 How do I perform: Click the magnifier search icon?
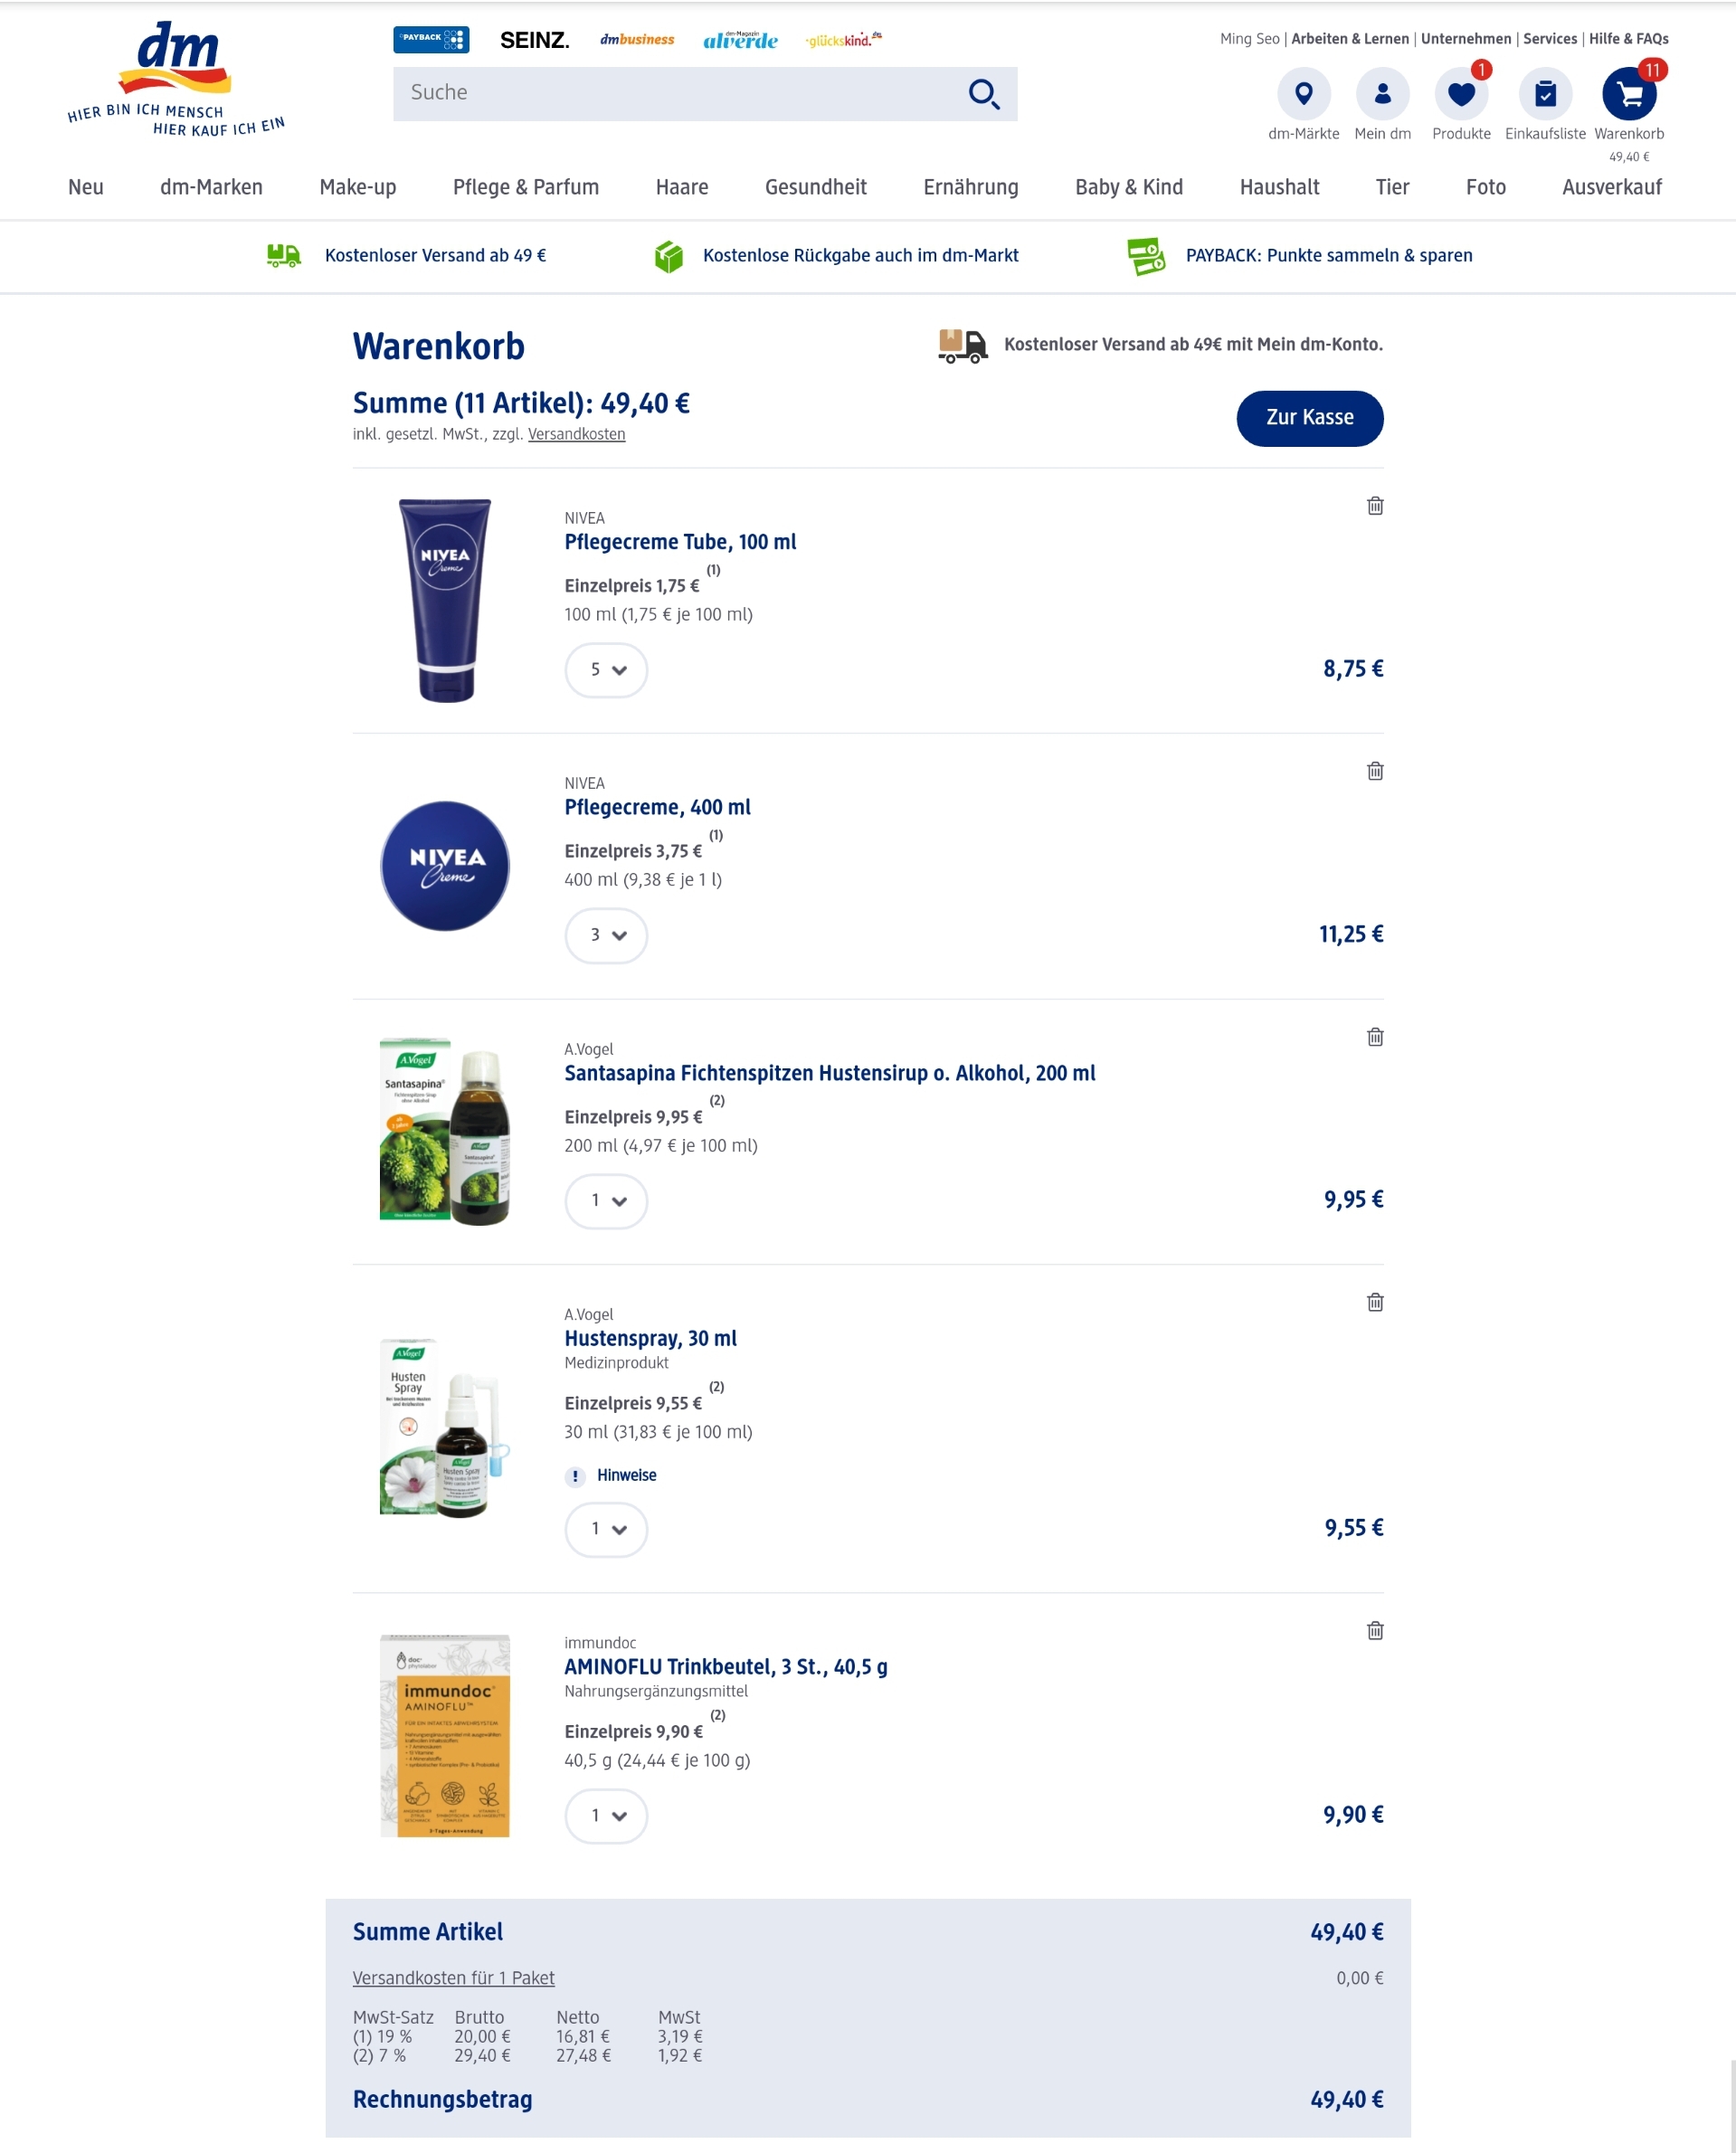pyautogui.click(x=984, y=94)
